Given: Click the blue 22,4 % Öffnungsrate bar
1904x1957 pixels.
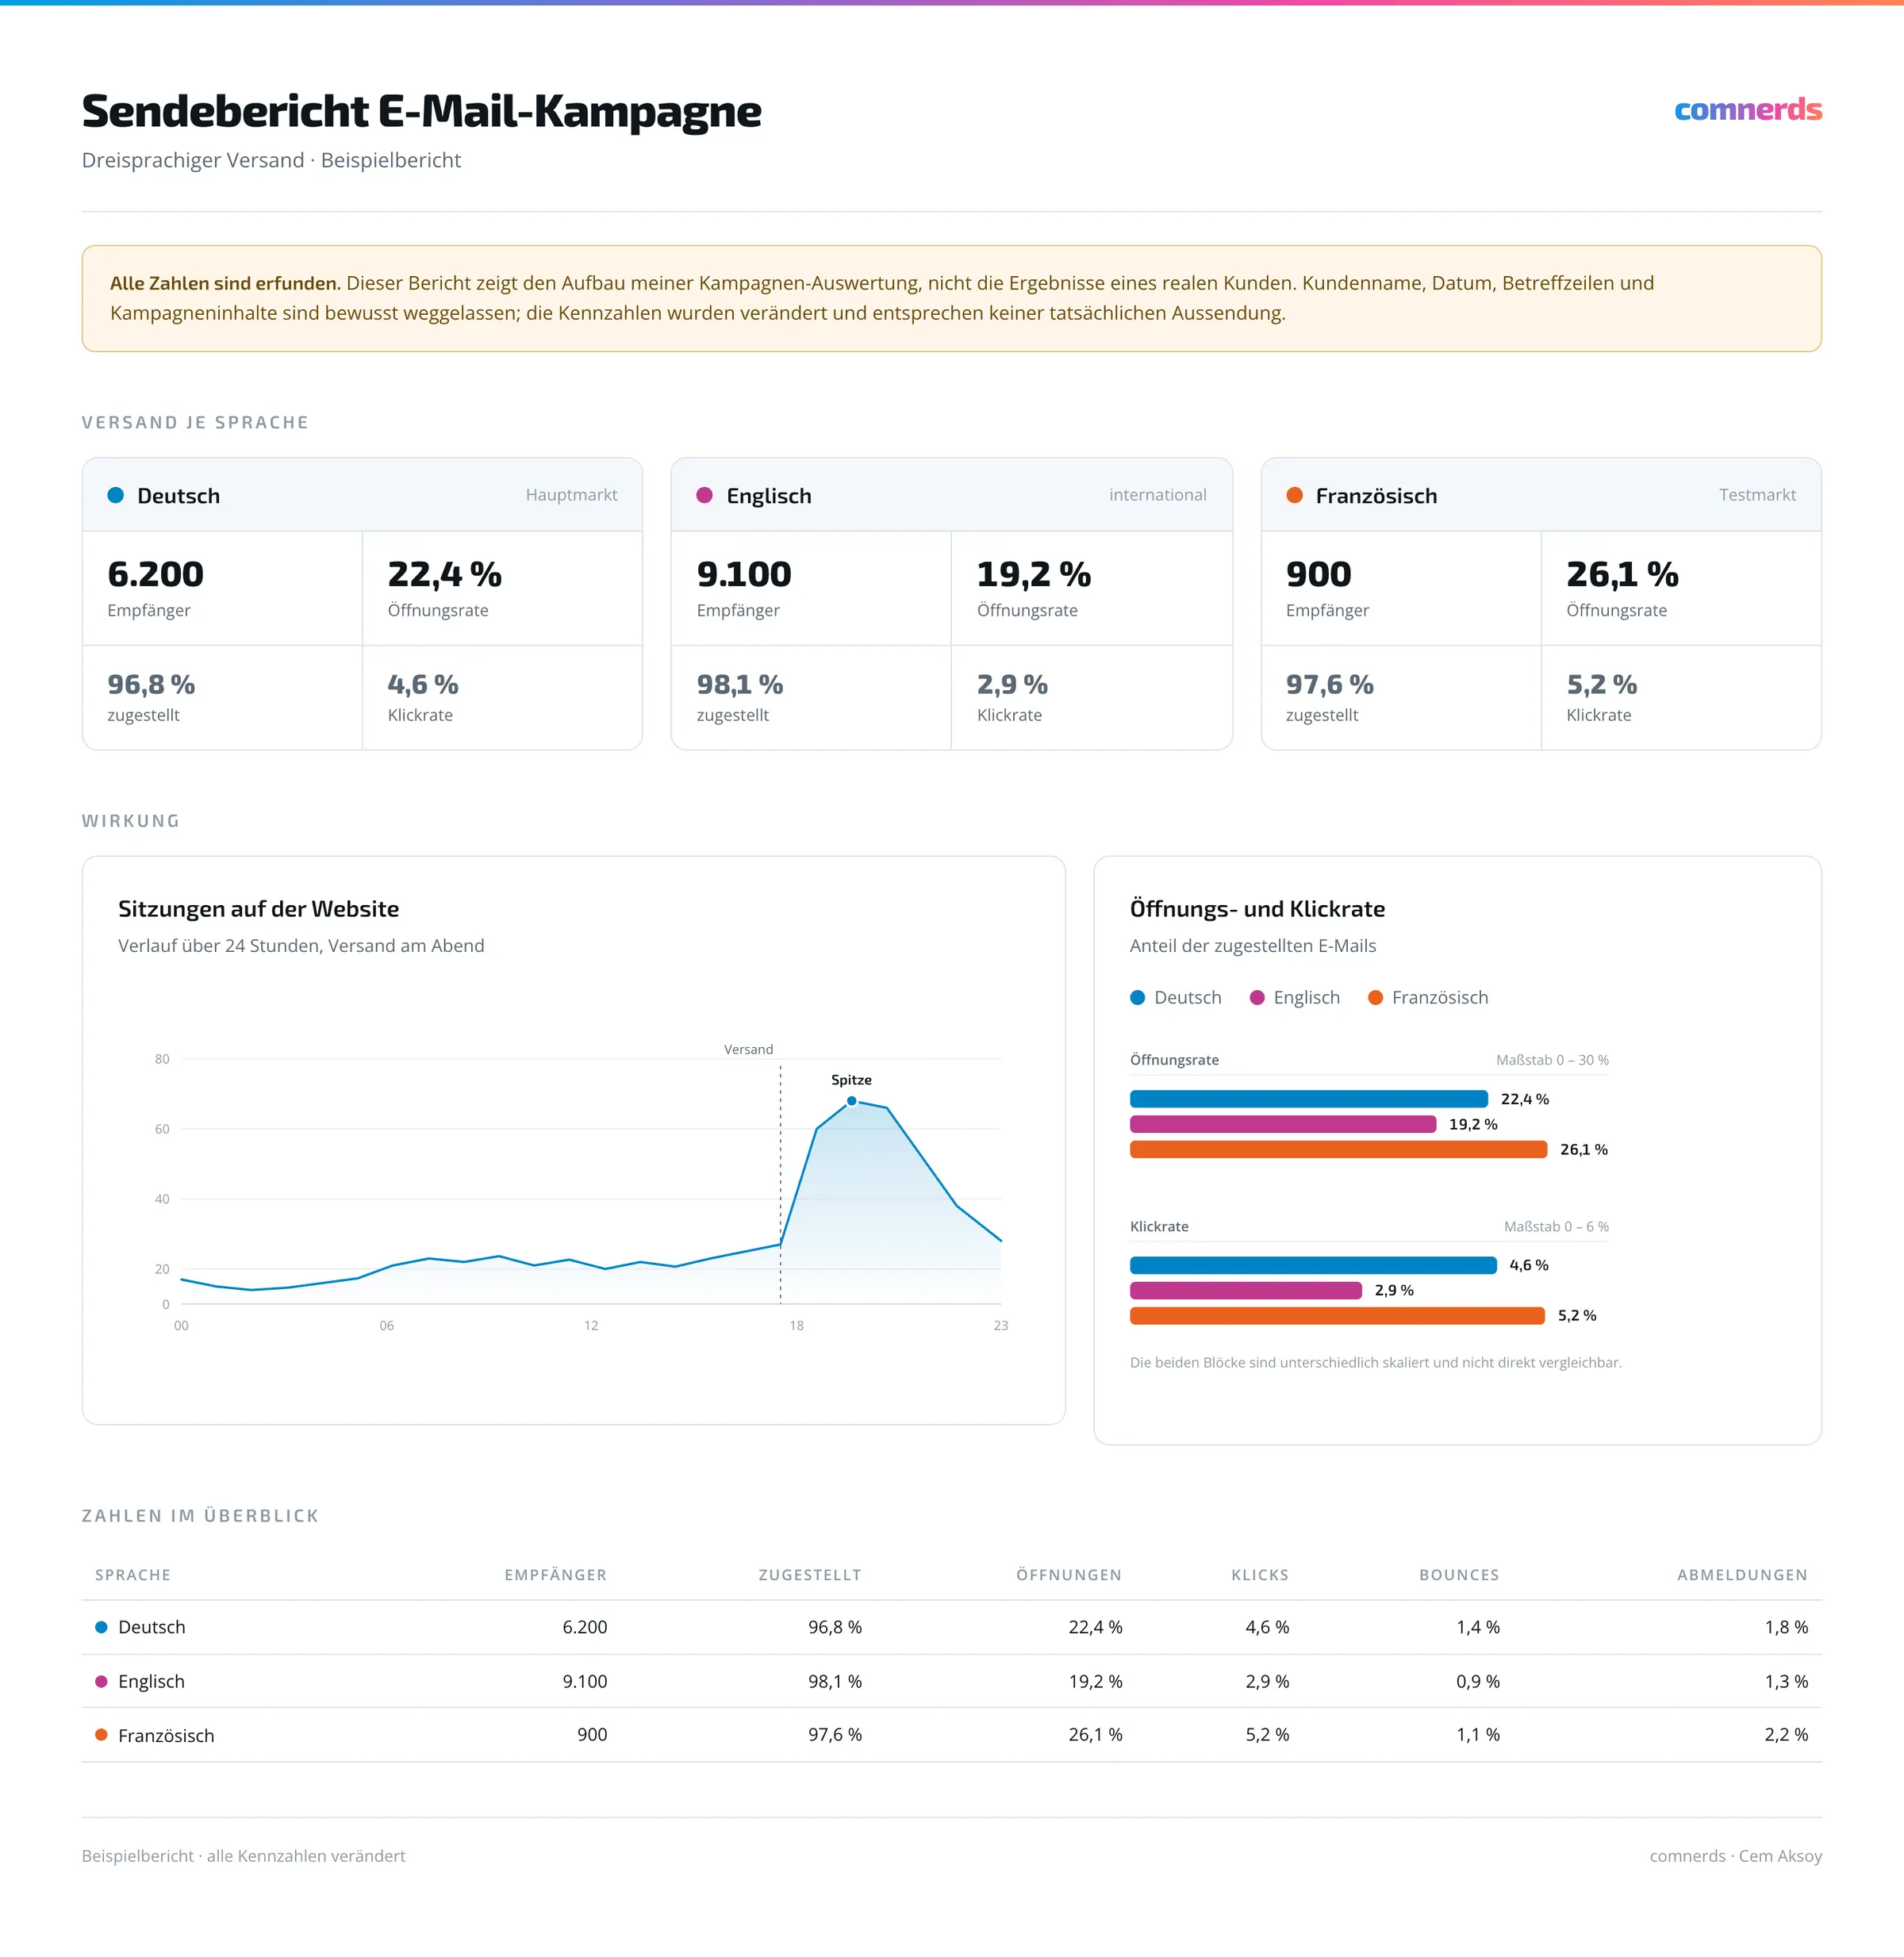Looking at the screenshot, I should click(x=1308, y=1099).
